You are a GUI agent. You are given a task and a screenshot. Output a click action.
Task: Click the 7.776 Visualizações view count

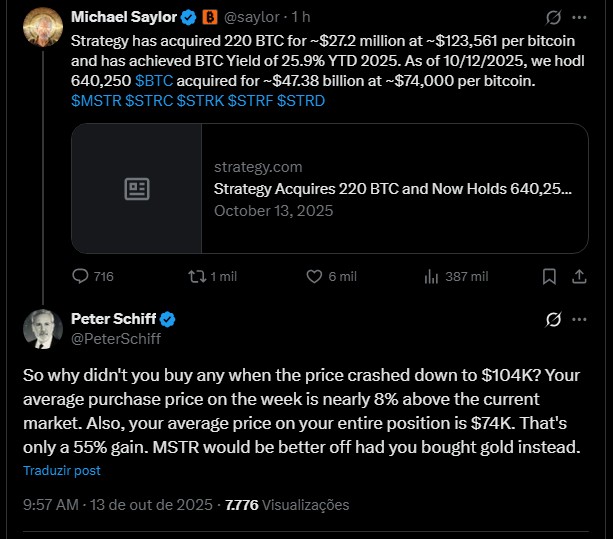pos(288,505)
